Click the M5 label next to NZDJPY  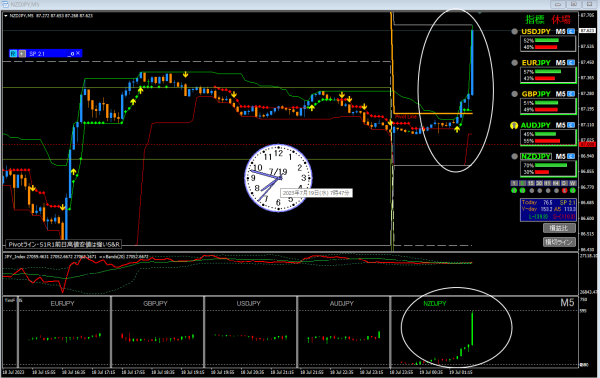[561, 156]
